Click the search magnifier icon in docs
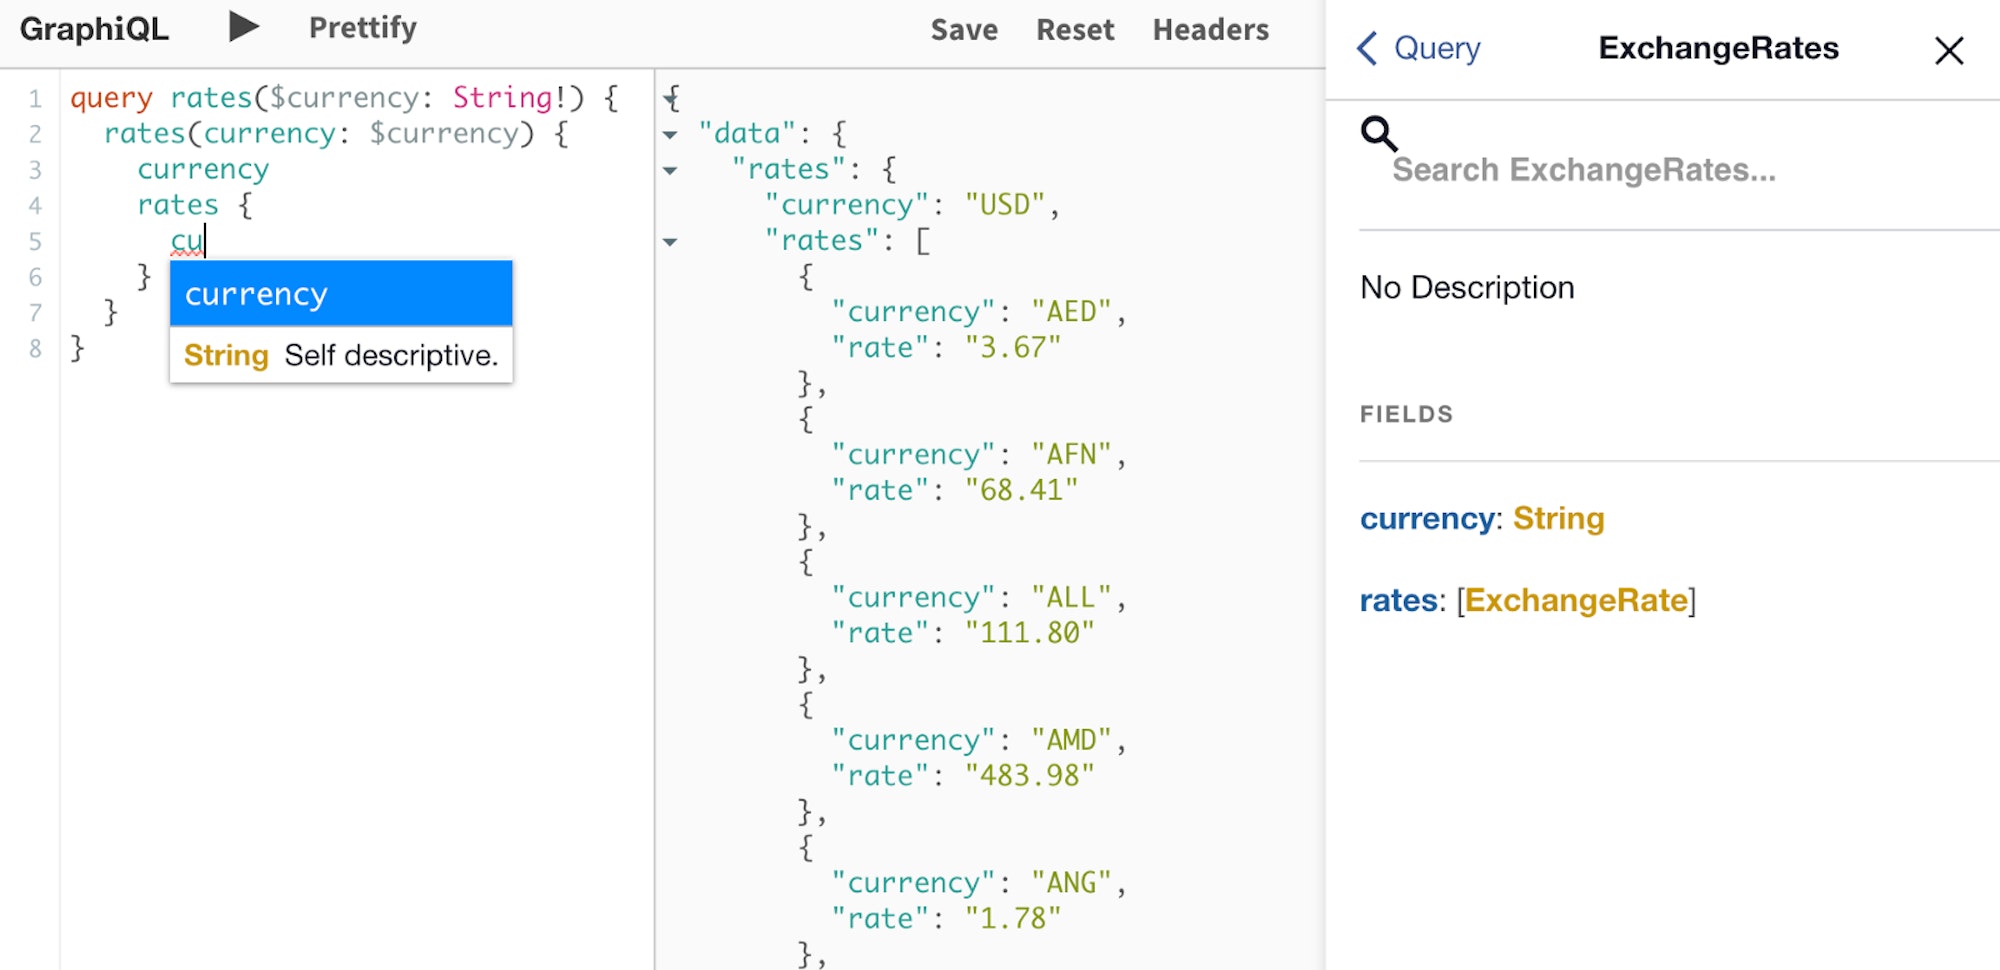Screen dimensions: 2000x970 (x=1378, y=133)
